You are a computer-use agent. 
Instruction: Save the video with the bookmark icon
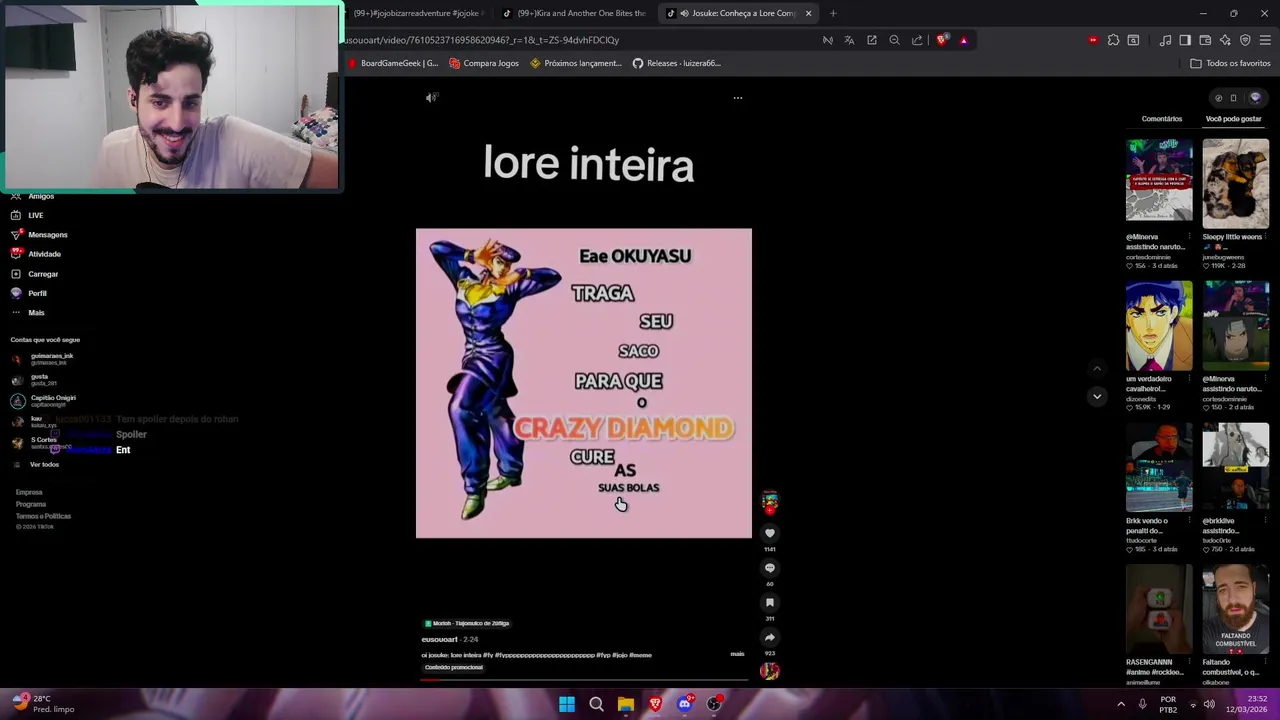pyautogui.click(x=770, y=603)
